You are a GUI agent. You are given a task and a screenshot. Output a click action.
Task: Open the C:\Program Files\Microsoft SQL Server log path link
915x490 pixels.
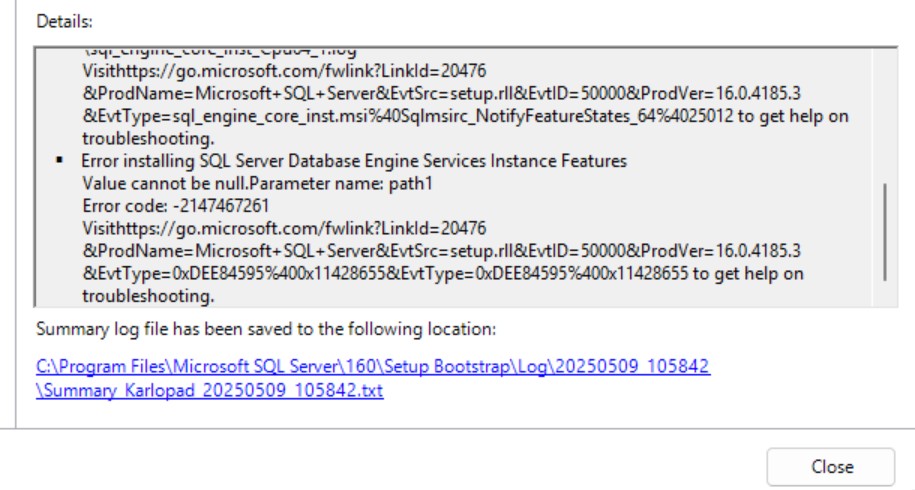[372, 367]
